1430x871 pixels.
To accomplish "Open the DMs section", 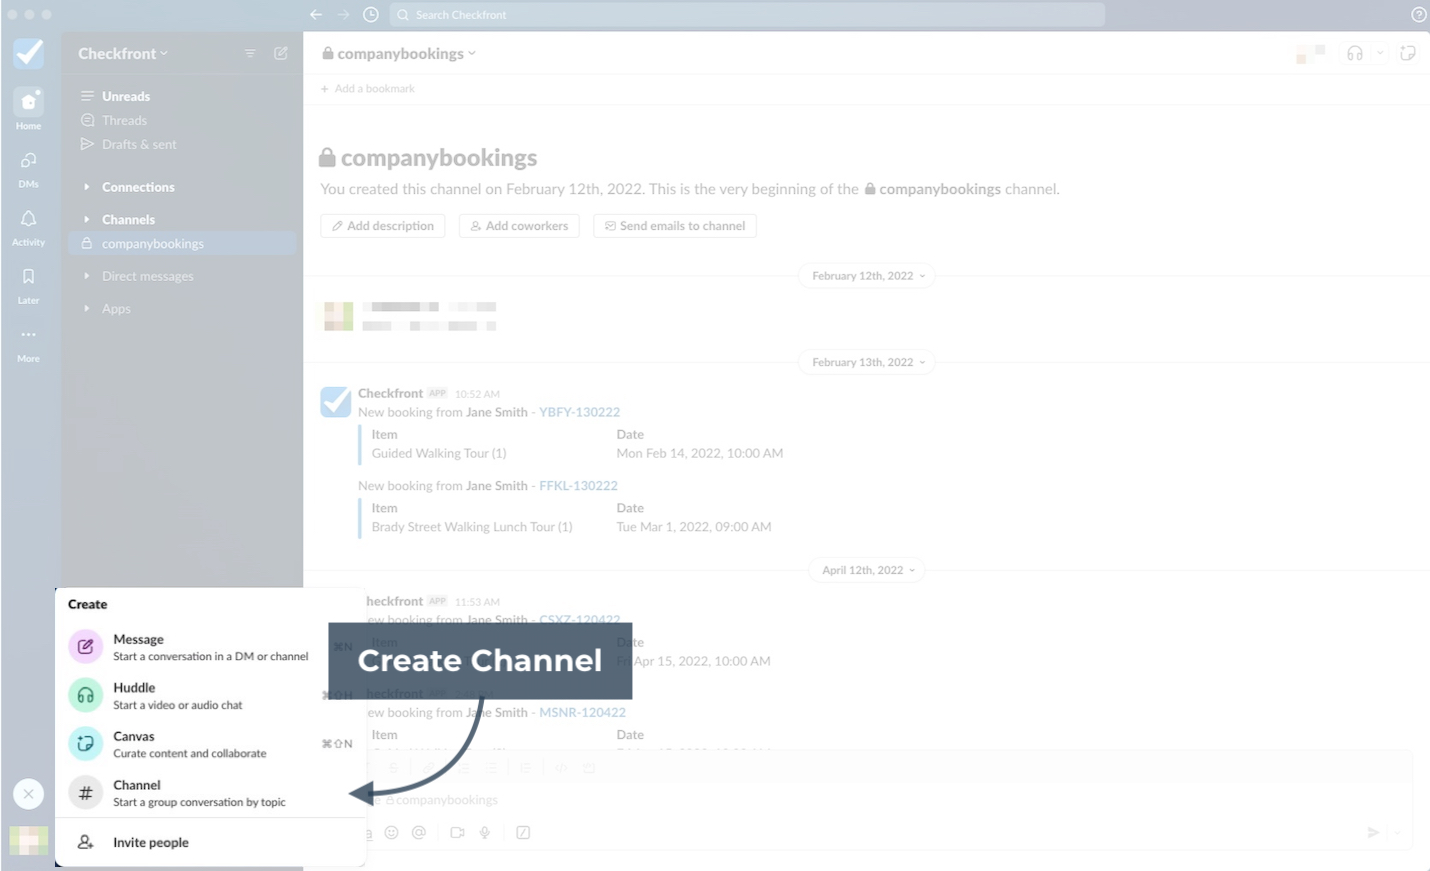I will click(x=28, y=169).
